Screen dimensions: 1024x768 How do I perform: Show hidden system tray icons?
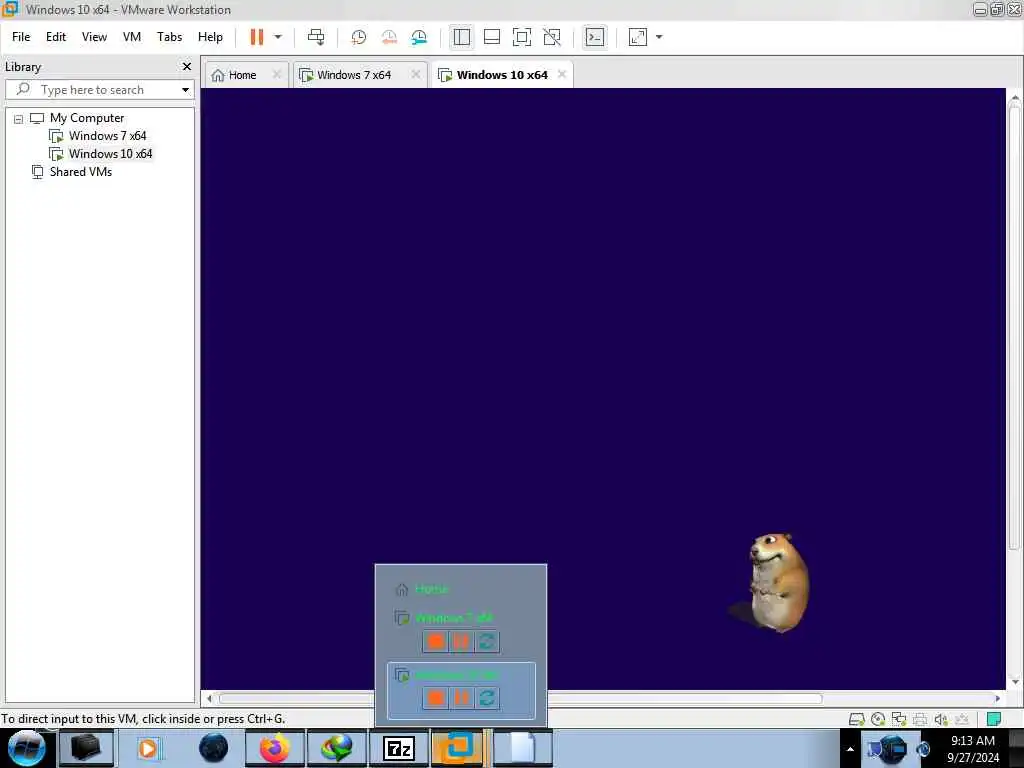(x=850, y=749)
